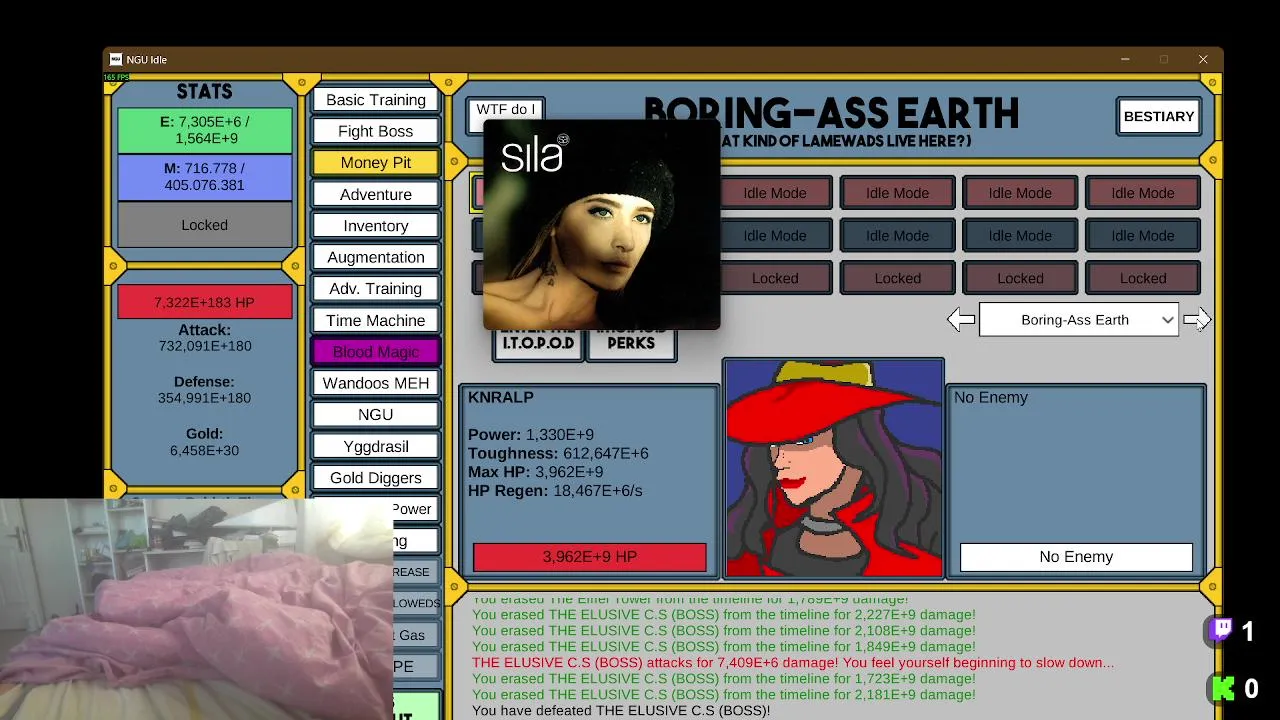The image size is (1280, 720).
Task: Click the STATS panel heading
Action: pos(205,92)
